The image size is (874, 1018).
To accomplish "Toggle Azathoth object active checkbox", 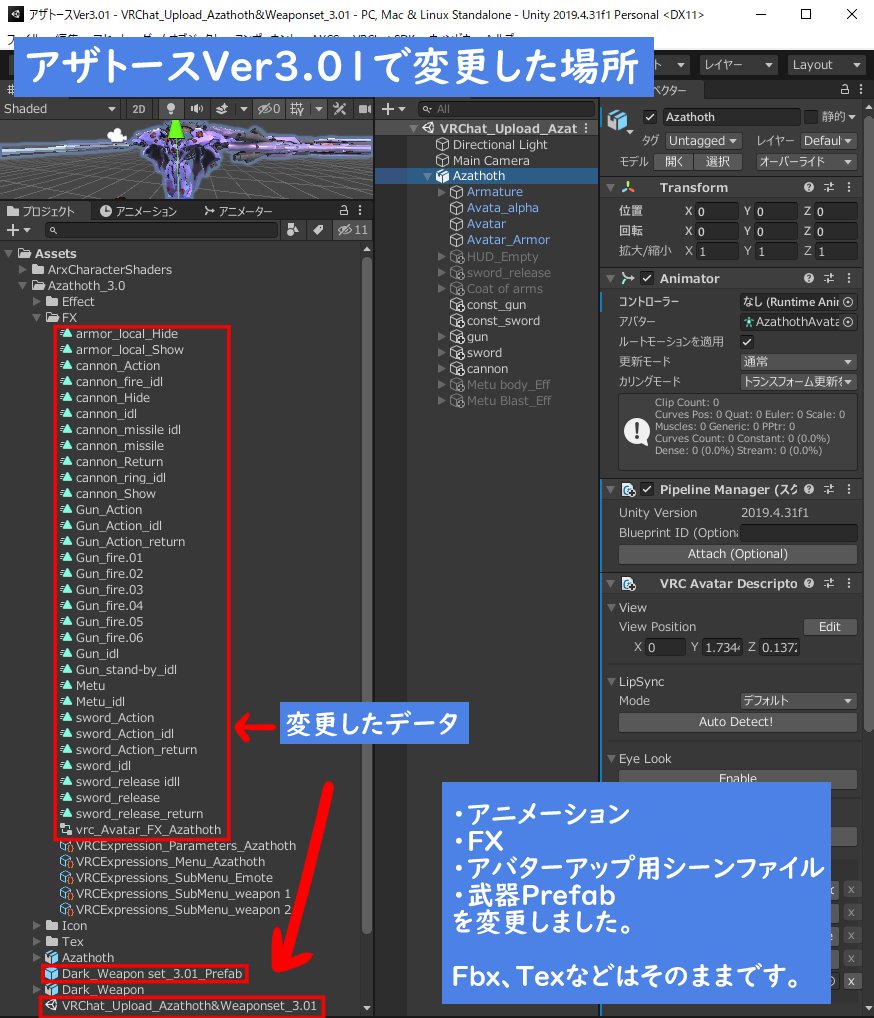I will (x=649, y=117).
